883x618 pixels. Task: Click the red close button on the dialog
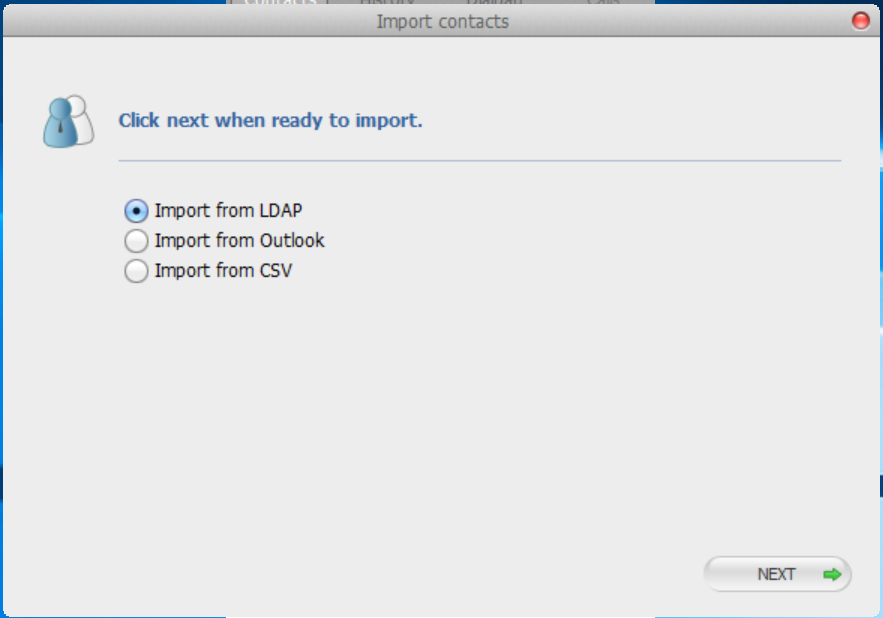[x=860, y=20]
